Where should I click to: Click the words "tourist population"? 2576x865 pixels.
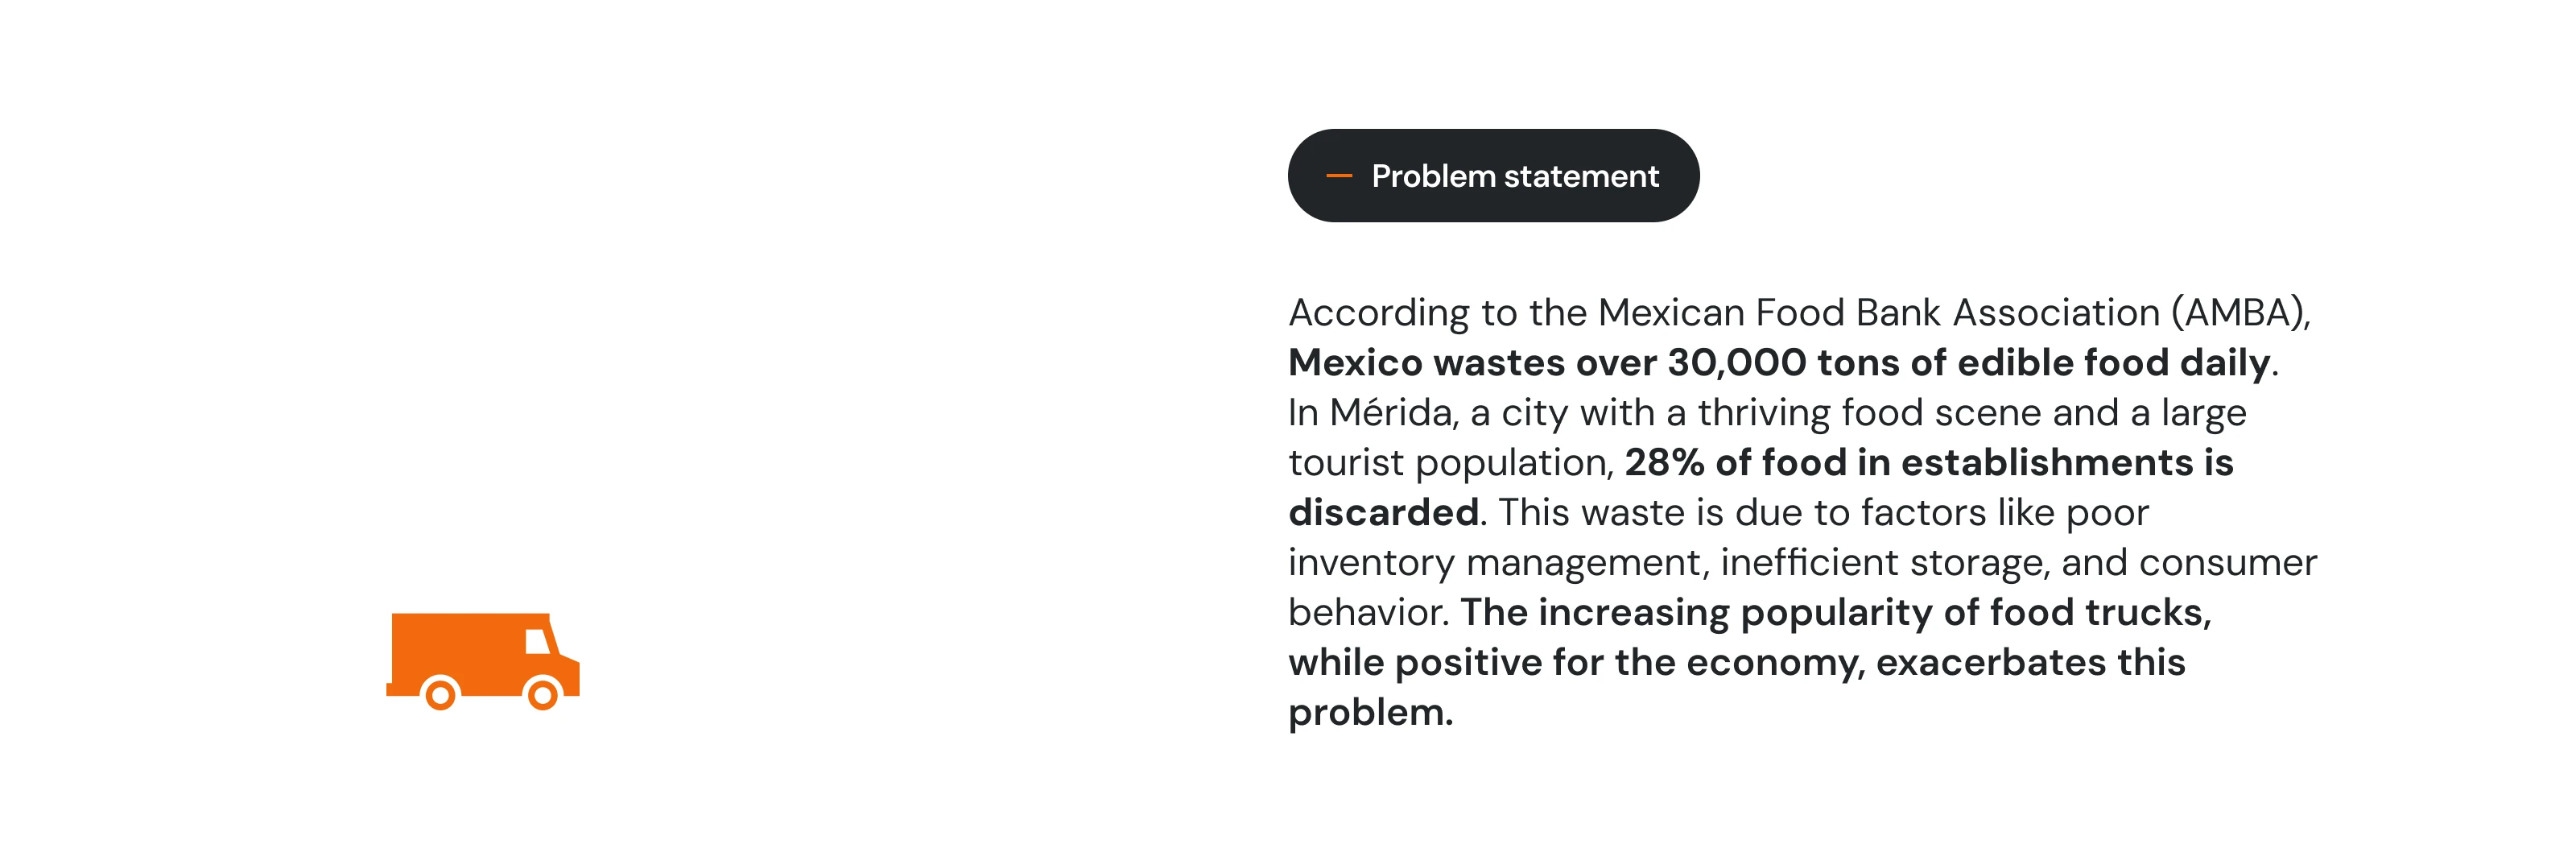[1449, 462]
